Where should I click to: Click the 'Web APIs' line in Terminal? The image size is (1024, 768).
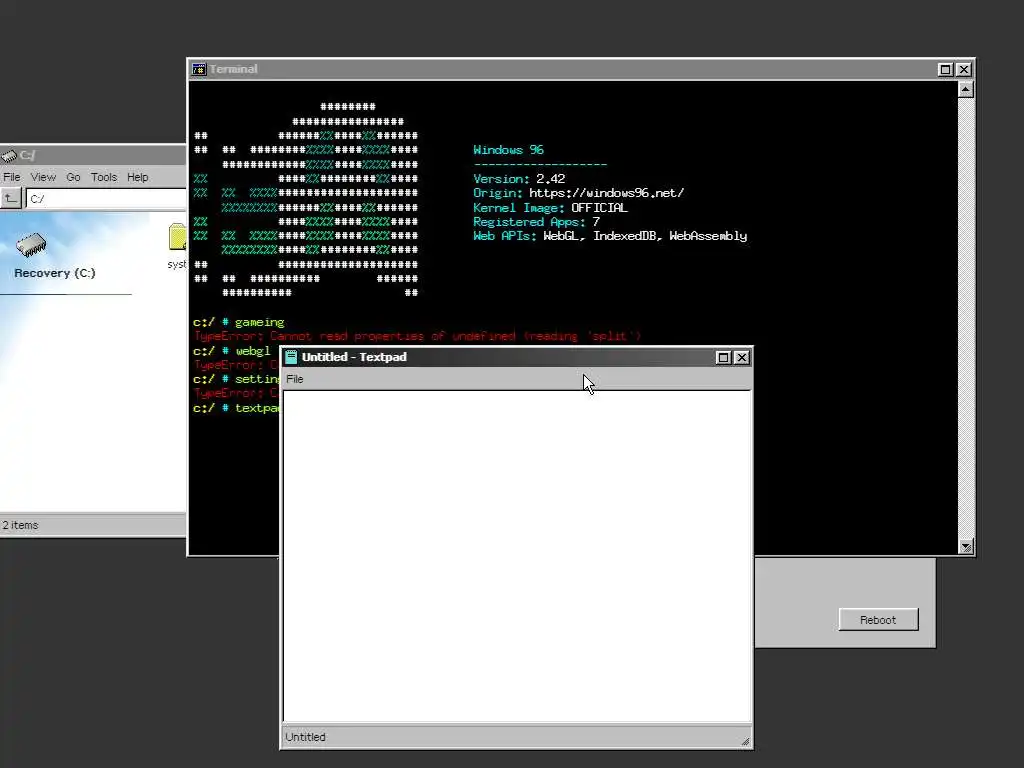coord(610,236)
